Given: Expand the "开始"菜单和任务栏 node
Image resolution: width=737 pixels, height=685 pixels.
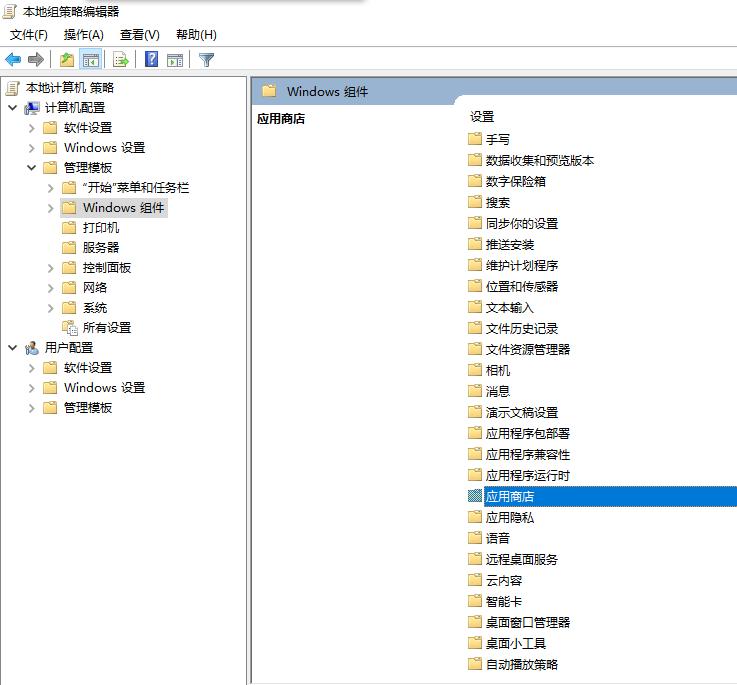Looking at the screenshot, I should tap(51, 188).
